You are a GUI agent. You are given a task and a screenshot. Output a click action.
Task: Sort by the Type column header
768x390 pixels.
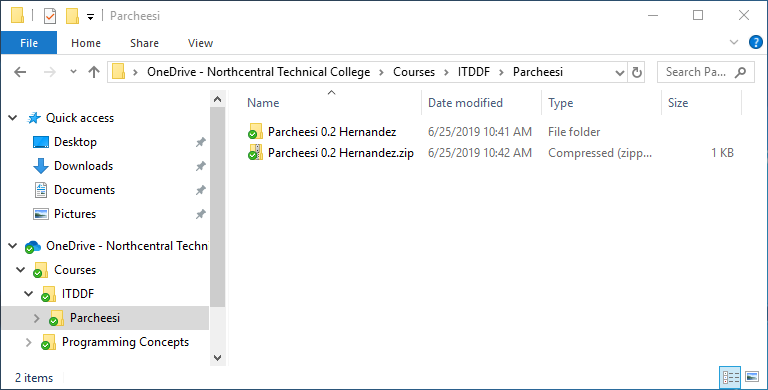(561, 103)
